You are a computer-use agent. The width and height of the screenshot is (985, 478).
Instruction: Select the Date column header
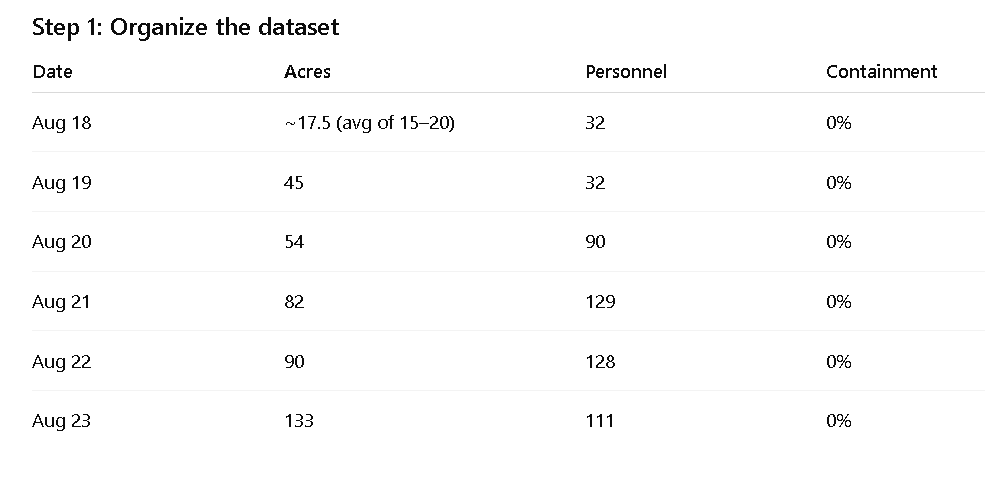click(x=52, y=72)
